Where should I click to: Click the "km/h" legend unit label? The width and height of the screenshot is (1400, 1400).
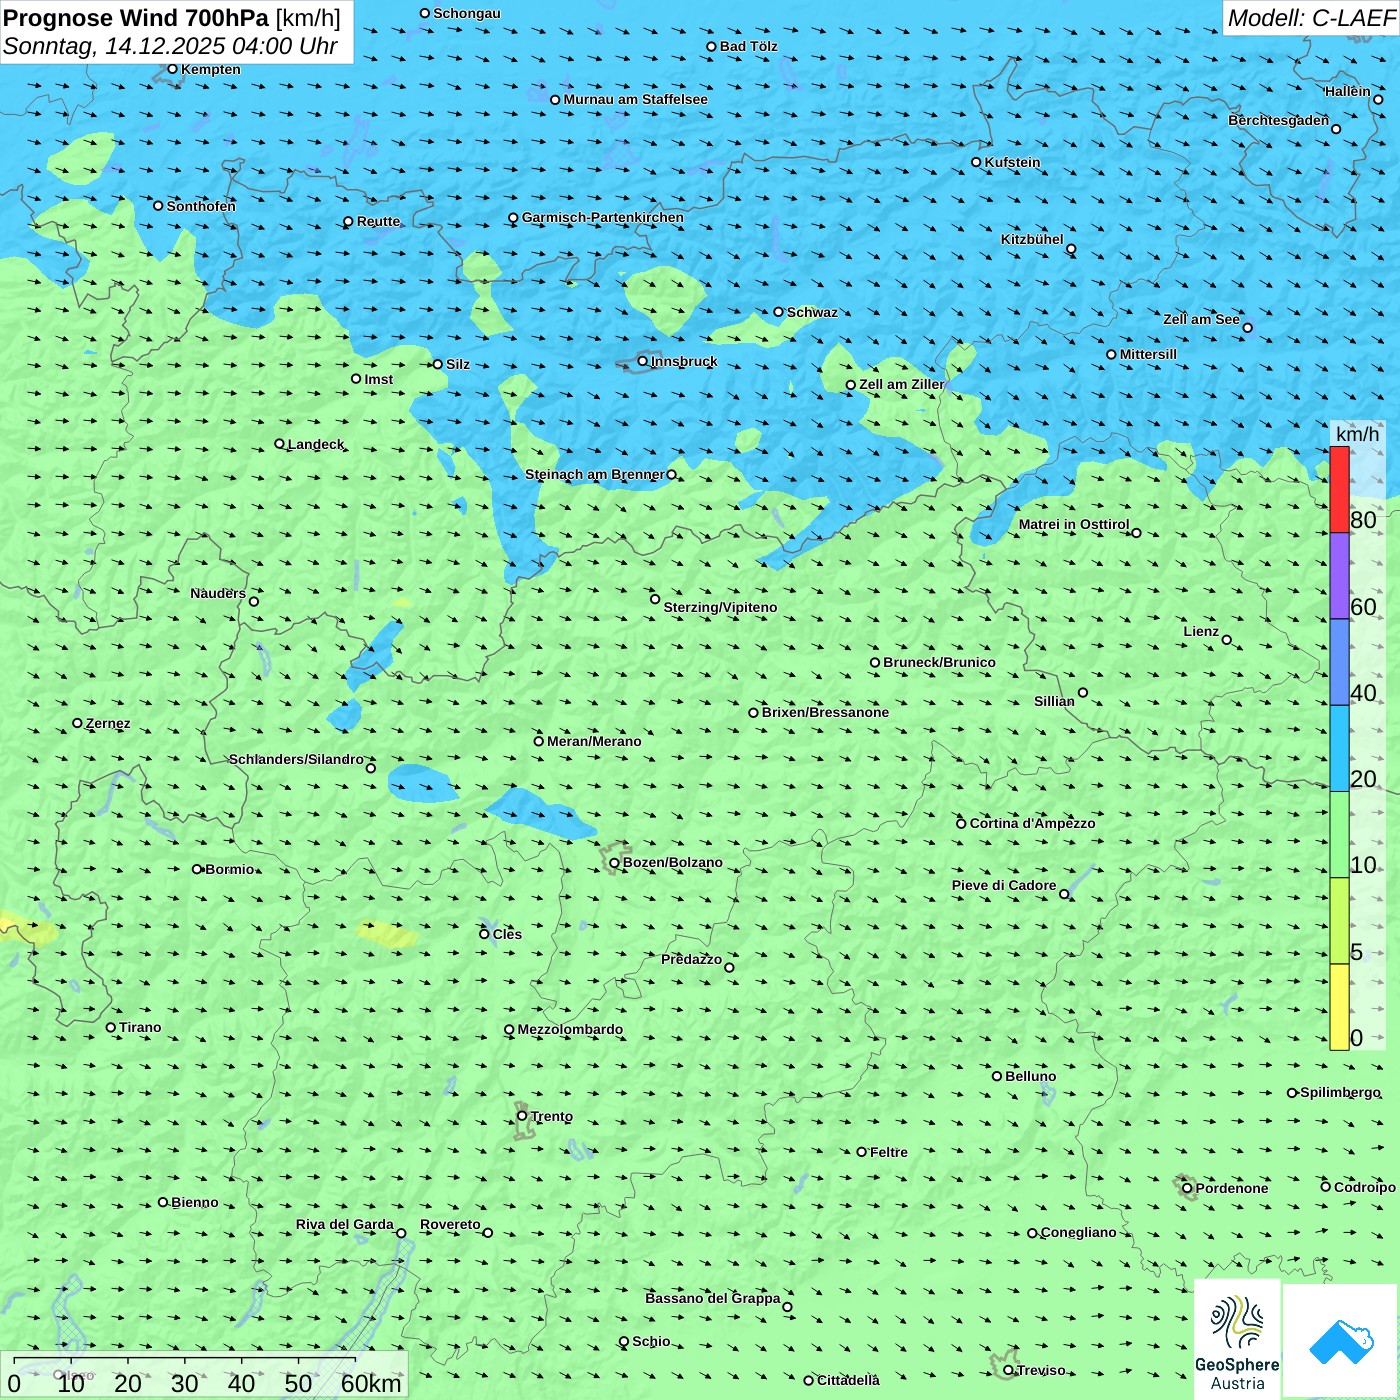click(x=1357, y=434)
